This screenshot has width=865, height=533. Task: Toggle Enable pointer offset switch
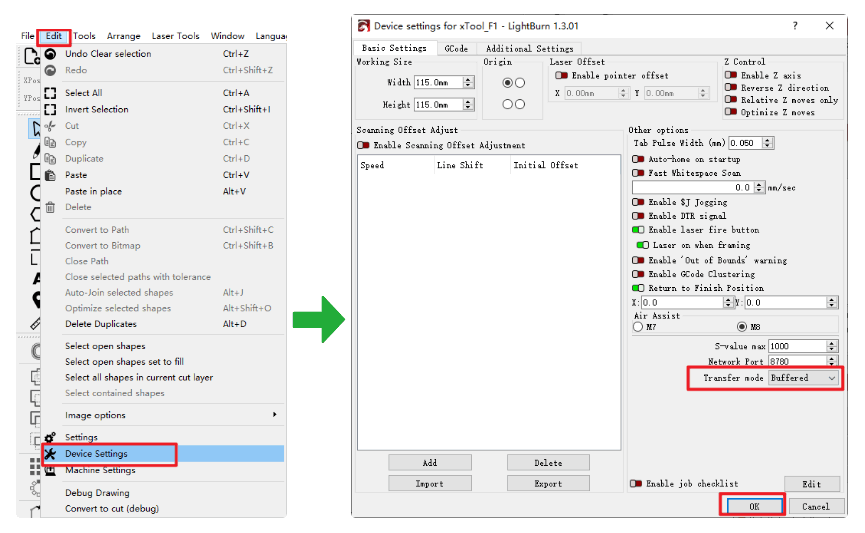click(562, 76)
